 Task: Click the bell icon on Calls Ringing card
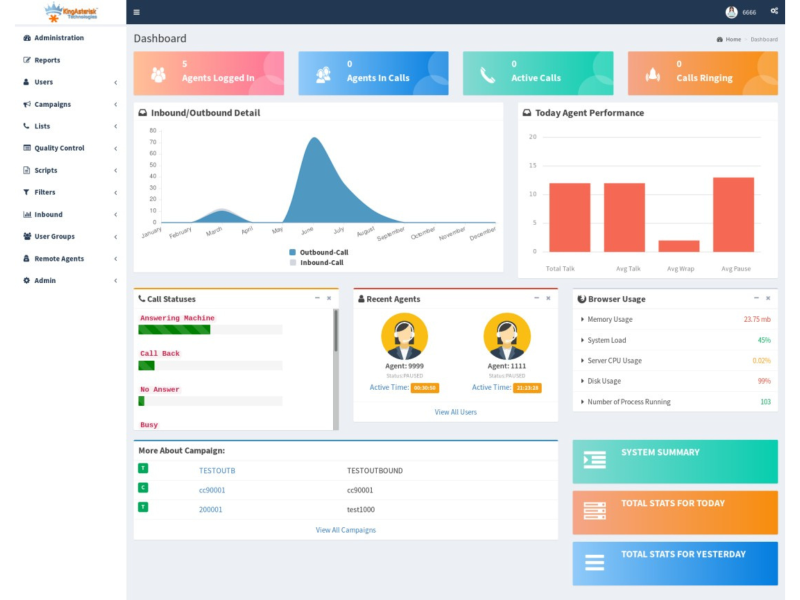pyautogui.click(x=652, y=74)
